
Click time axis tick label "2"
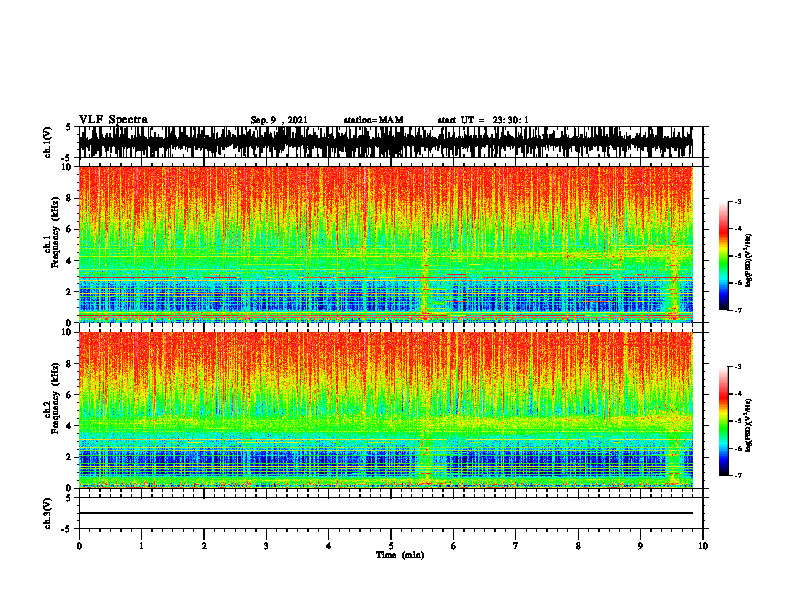click(x=204, y=546)
